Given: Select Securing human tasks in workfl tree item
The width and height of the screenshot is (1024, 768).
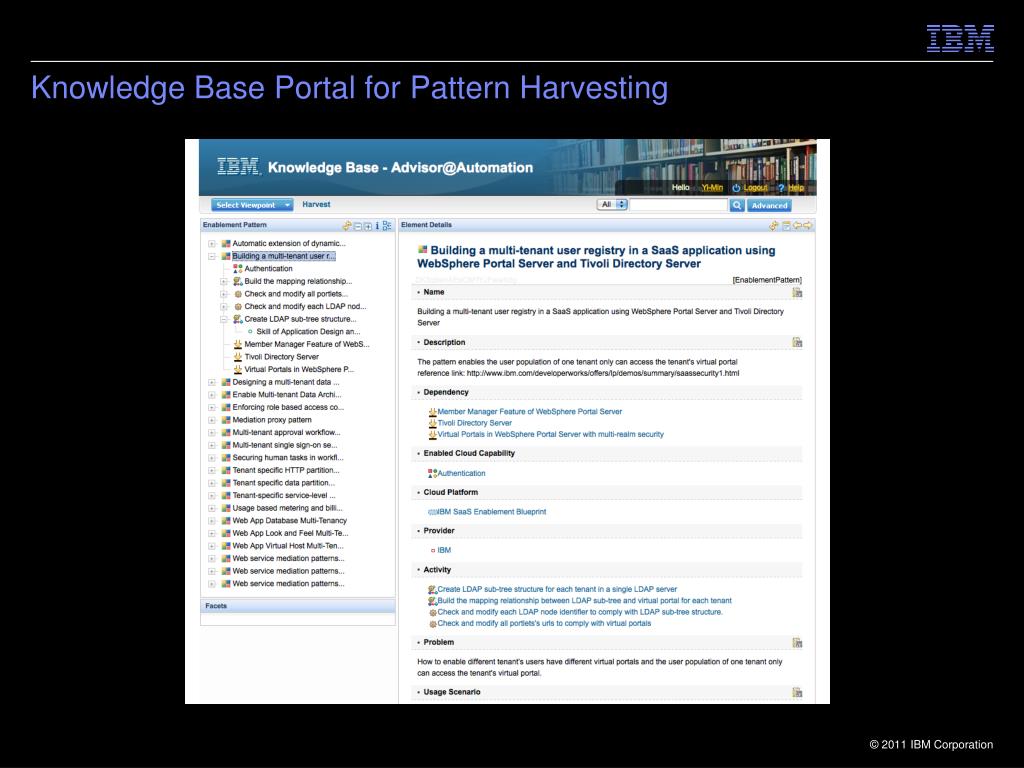Looking at the screenshot, I should (287, 458).
